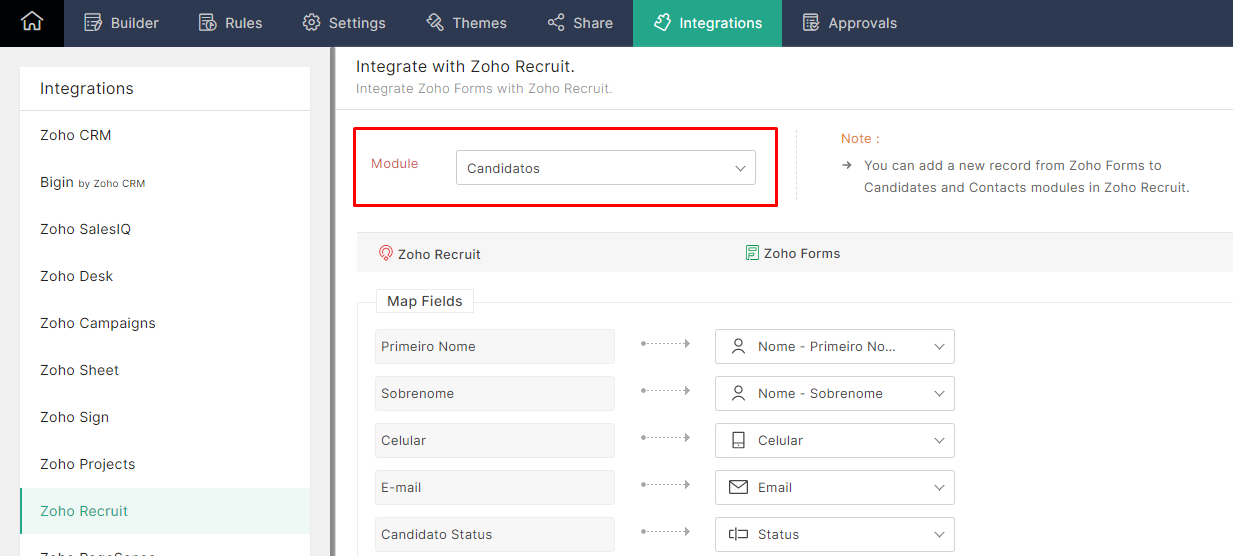The width and height of the screenshot is (1233, 556).
Task: Go to Zoho Campaigns integration
Action: (98, 323)
